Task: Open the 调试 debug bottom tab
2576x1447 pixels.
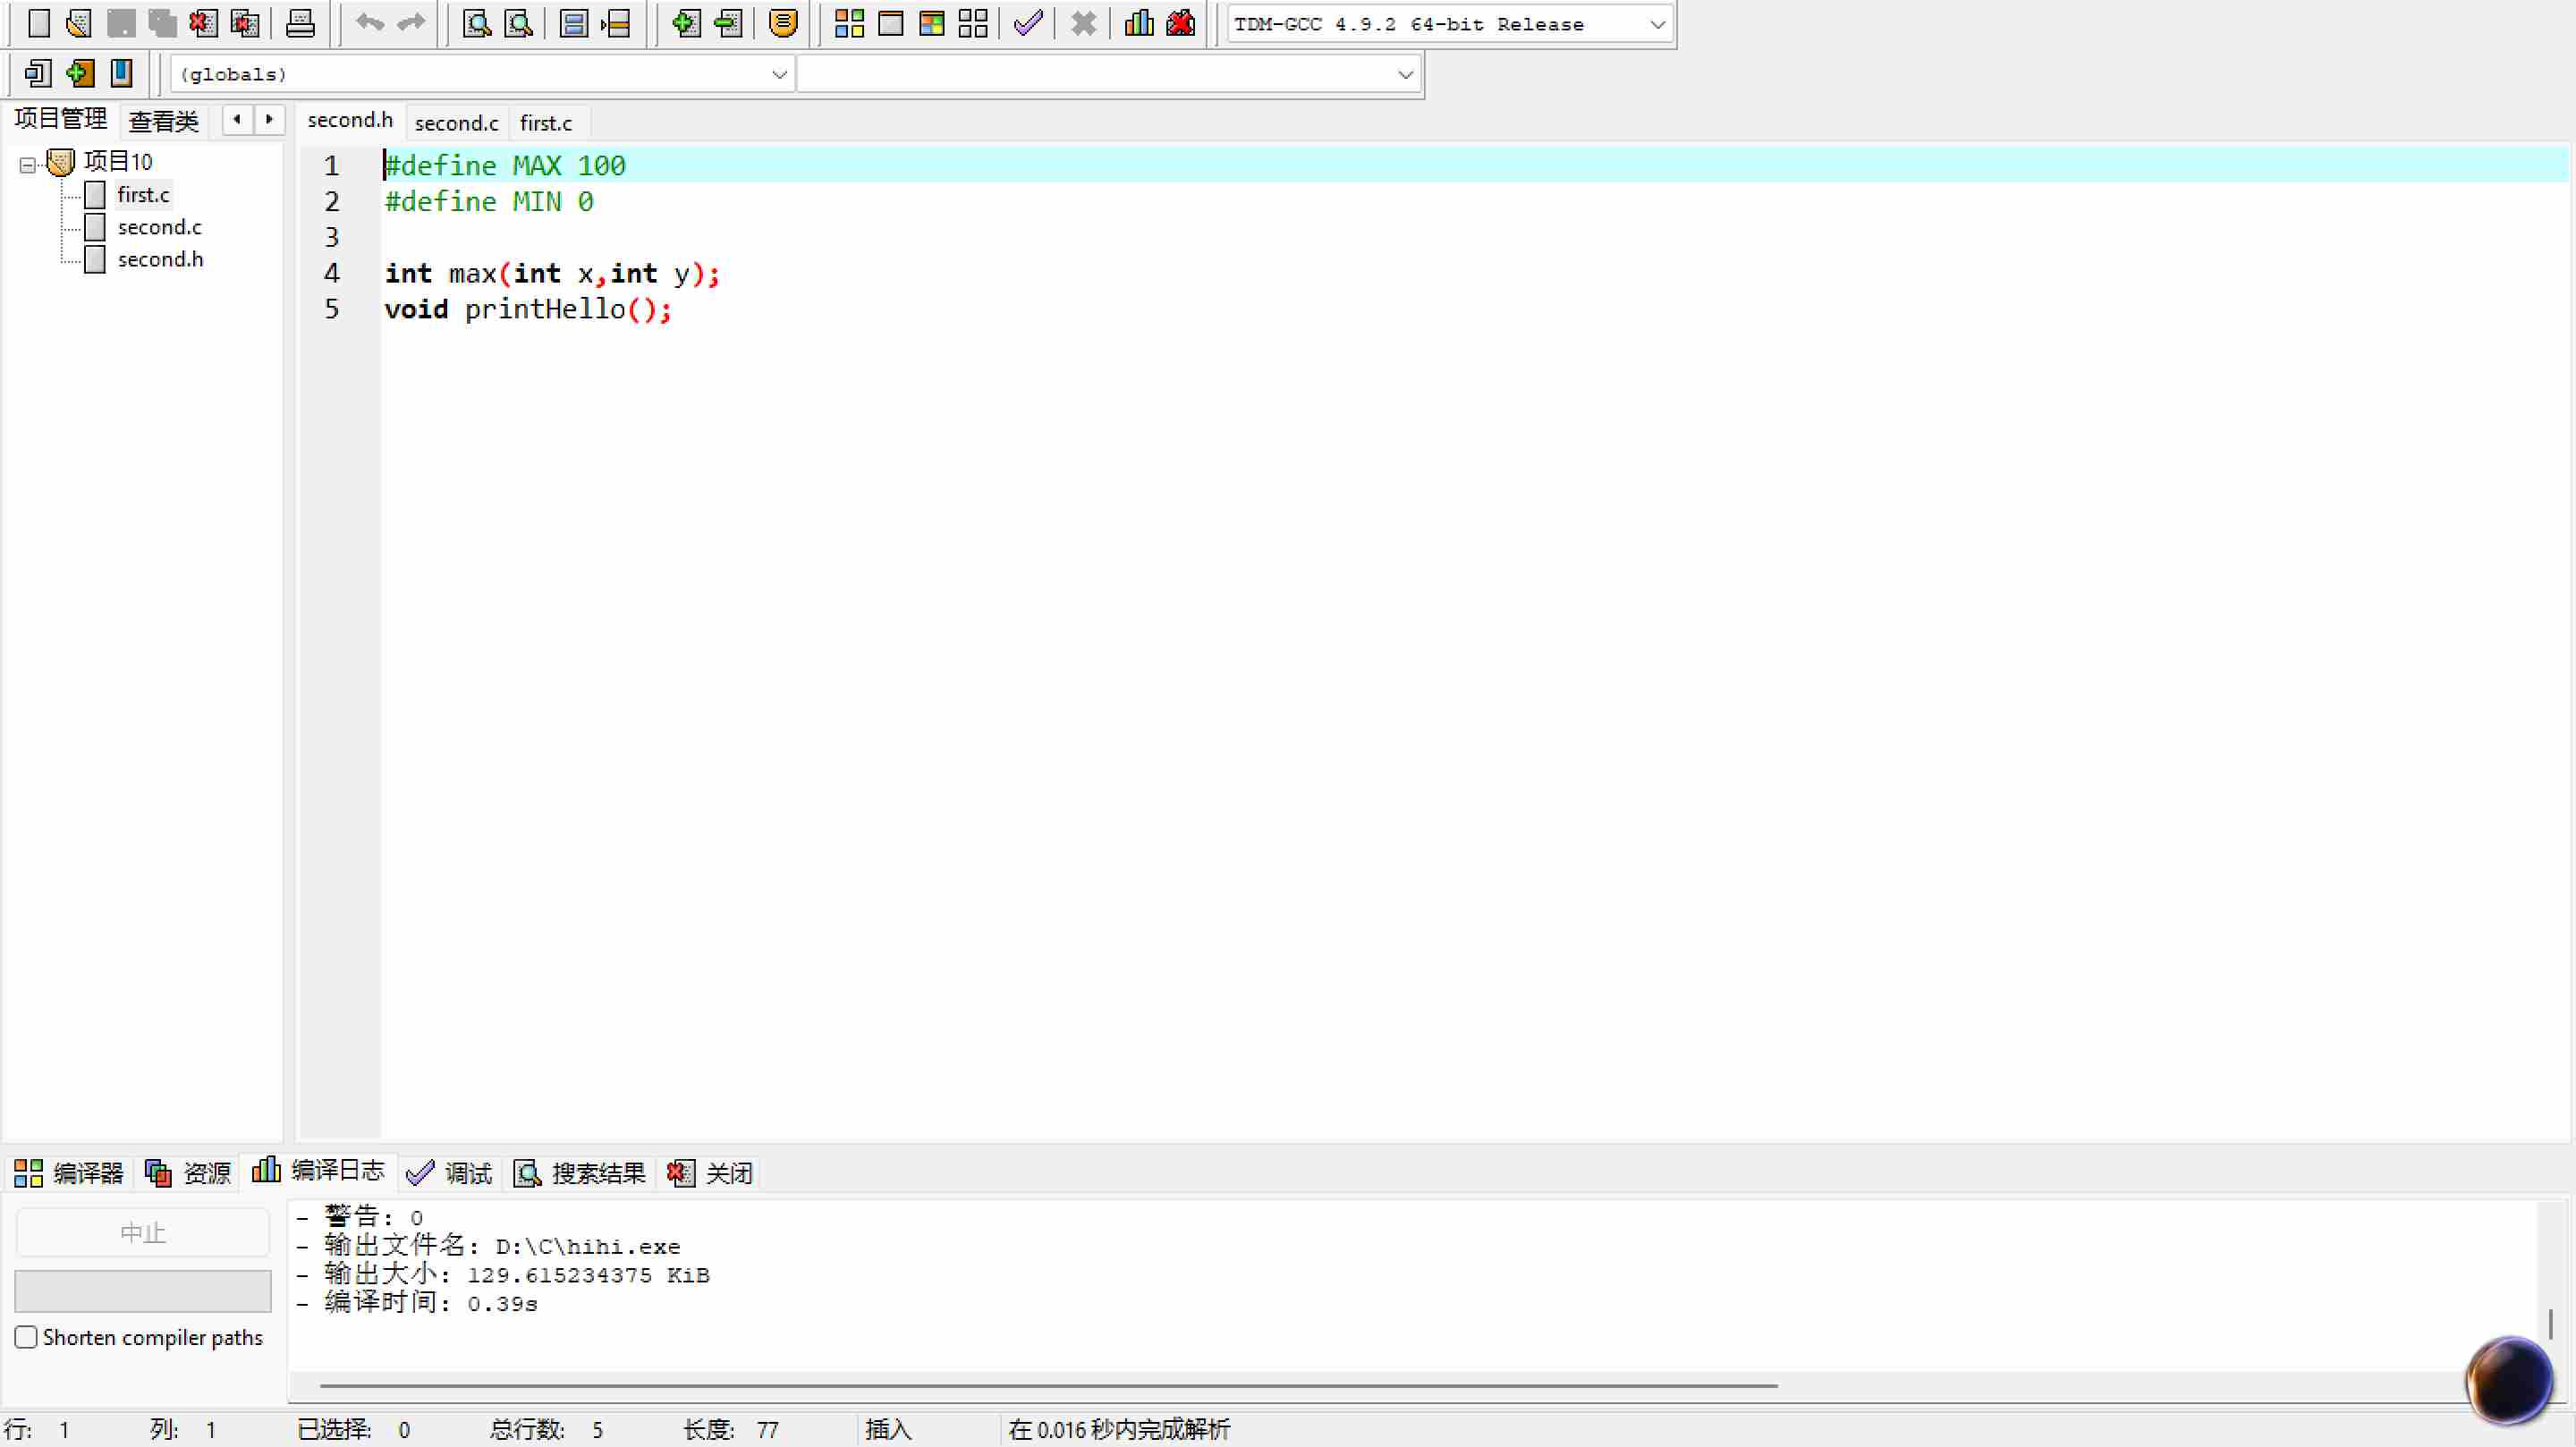Action: [x=450, y=1173]
